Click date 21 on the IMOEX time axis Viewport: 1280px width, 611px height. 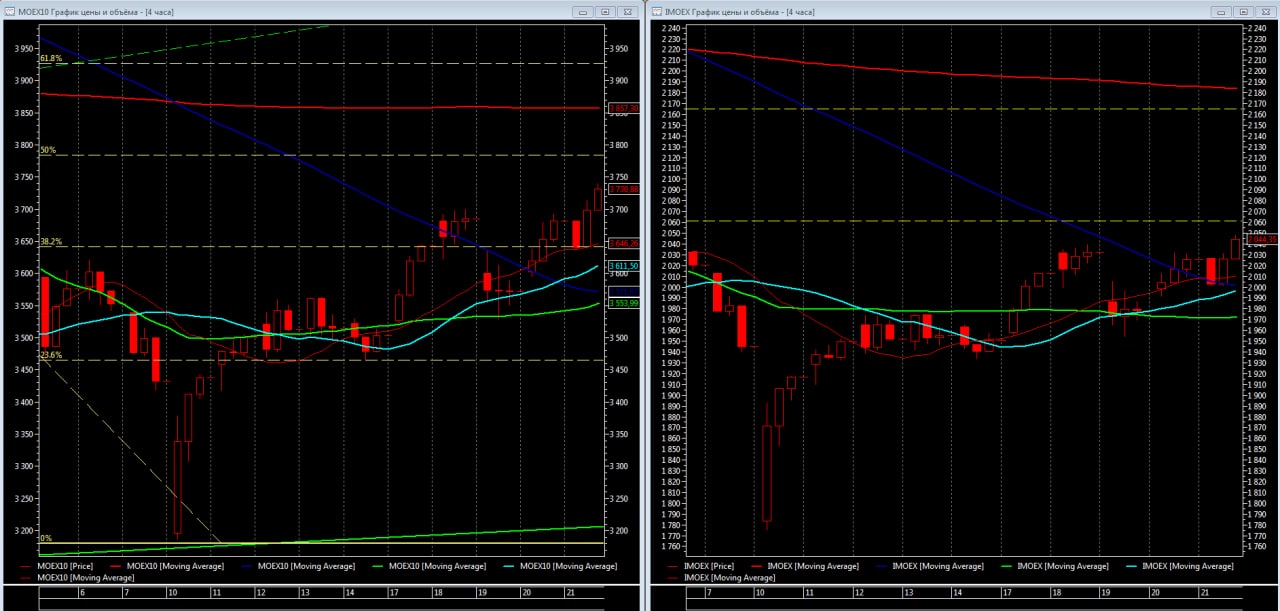pyautogui.click(x=1204, y=593)
